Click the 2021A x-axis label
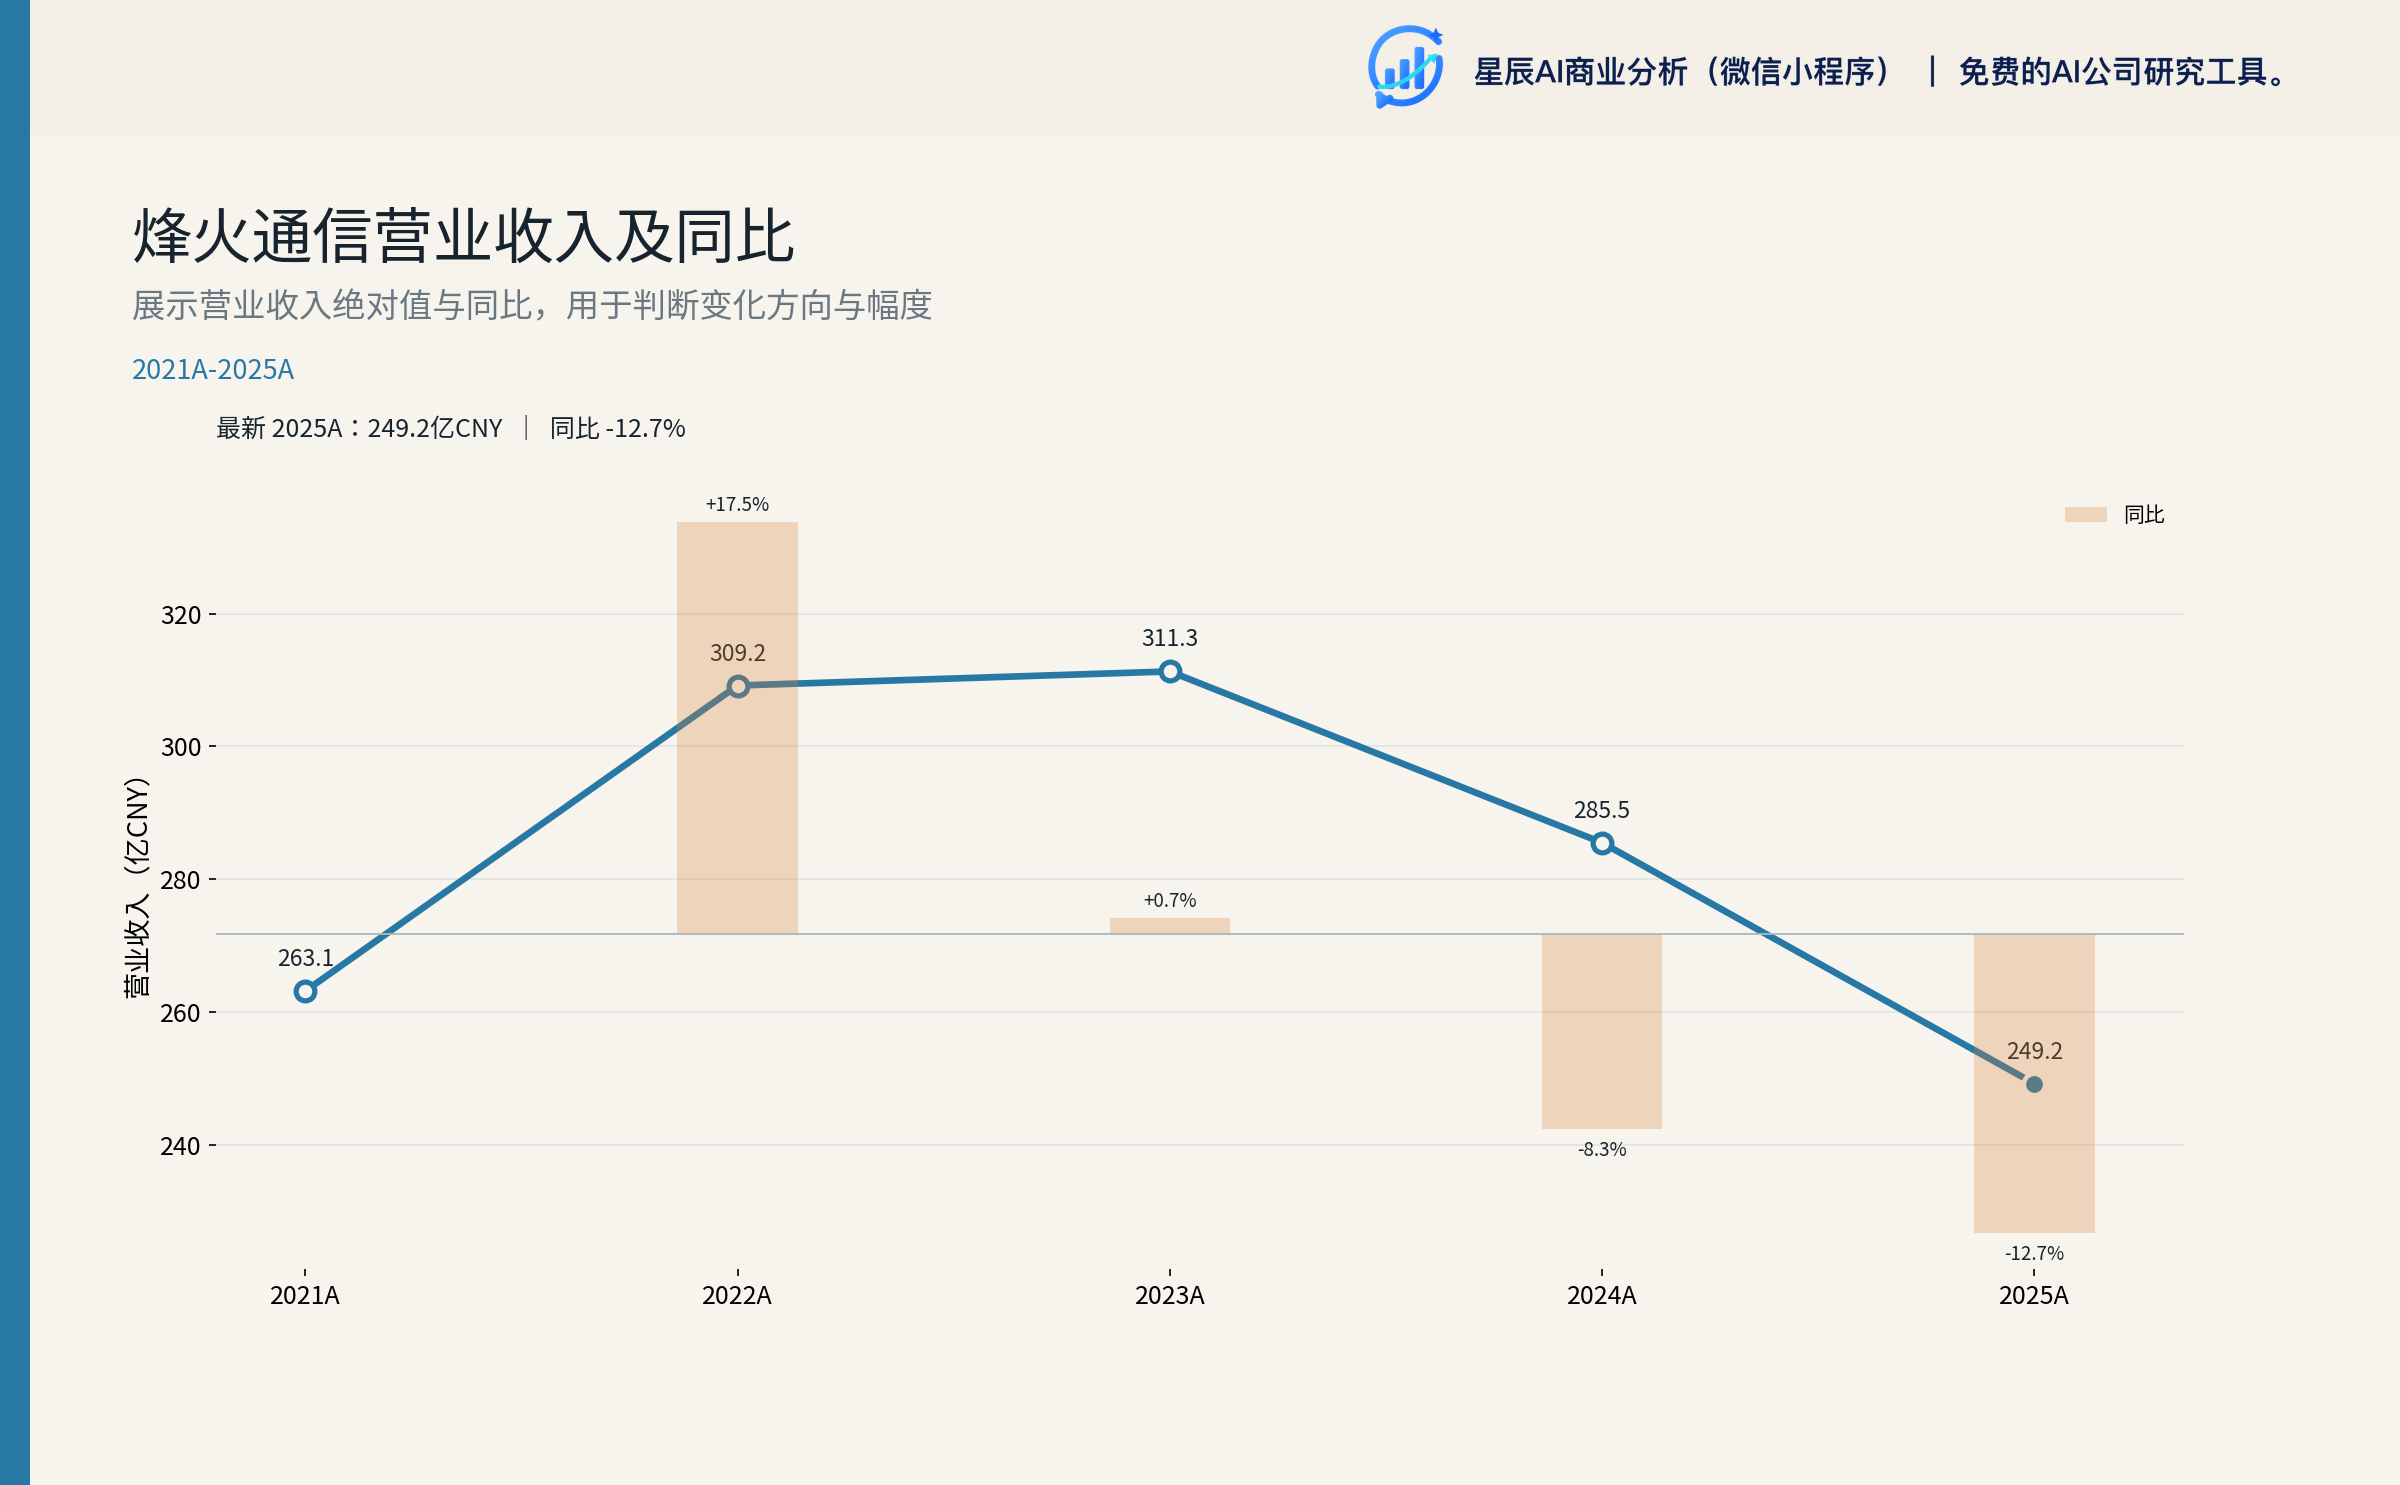 tap(305, 1295)
